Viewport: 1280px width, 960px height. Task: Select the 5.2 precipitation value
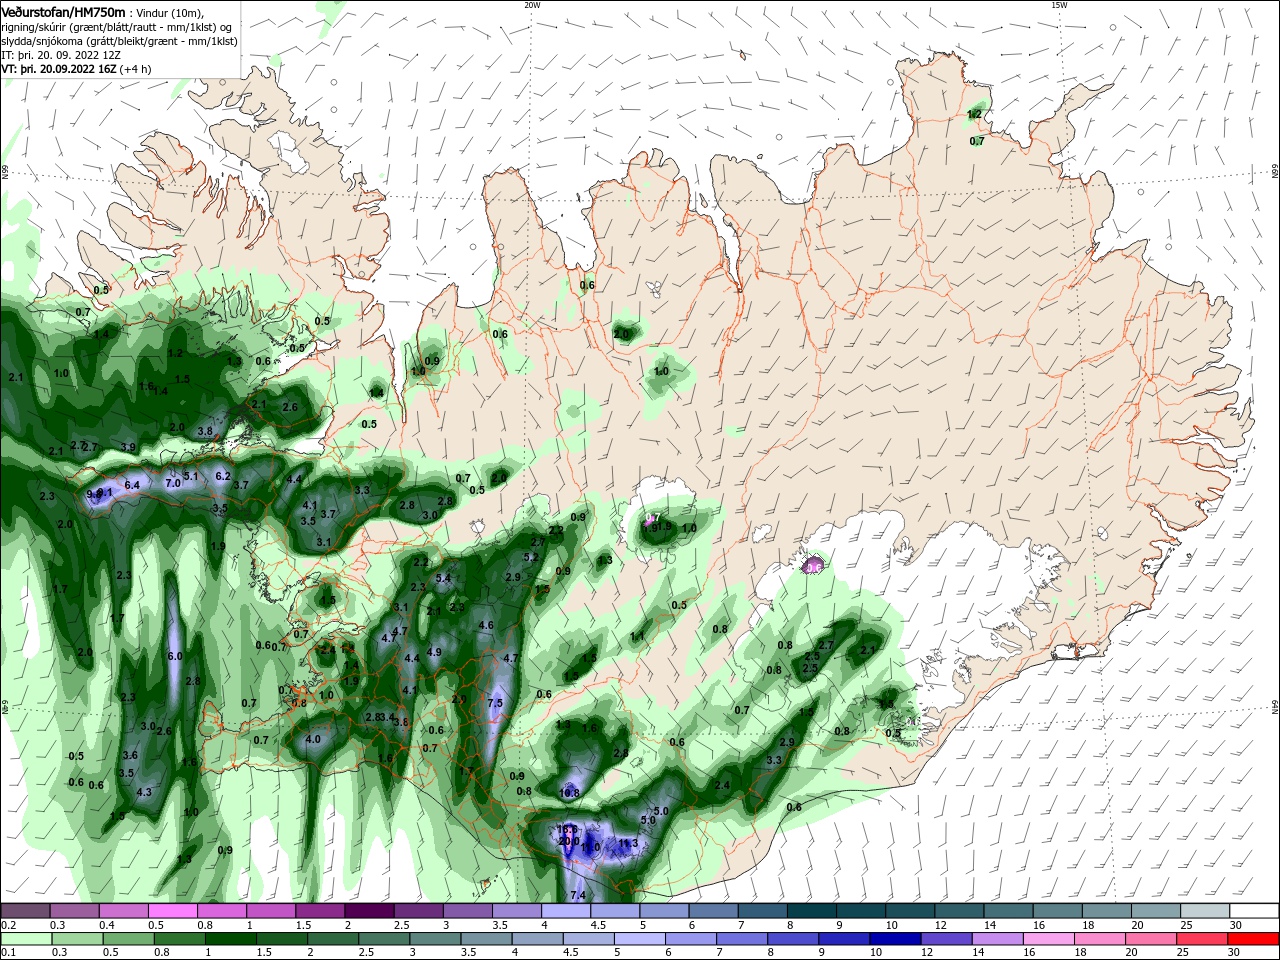pos(531,557)
